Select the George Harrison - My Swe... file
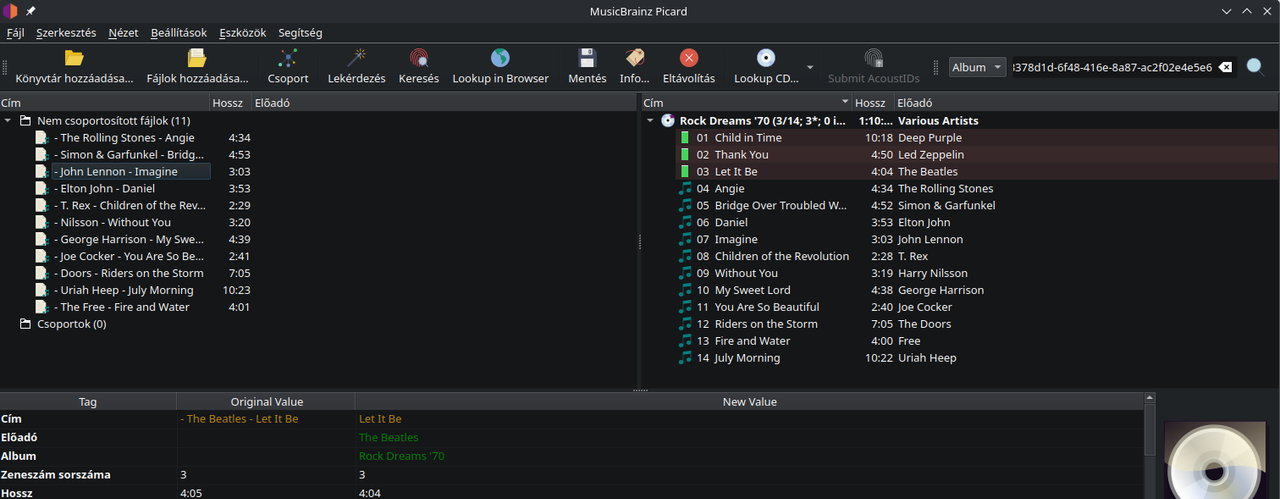Image resolution: width=1280 pixels, height=499 pixels. (x=129, y=239)
